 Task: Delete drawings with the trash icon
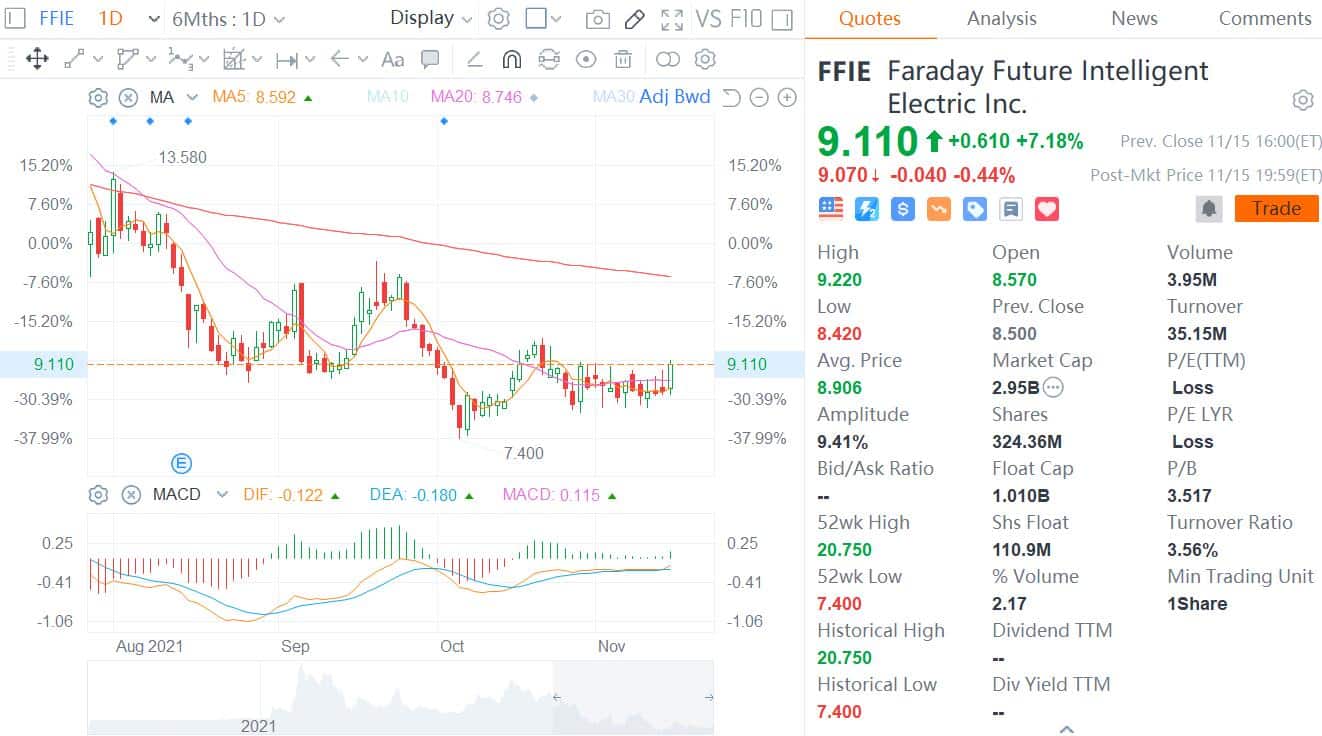(x=623, y=60)
